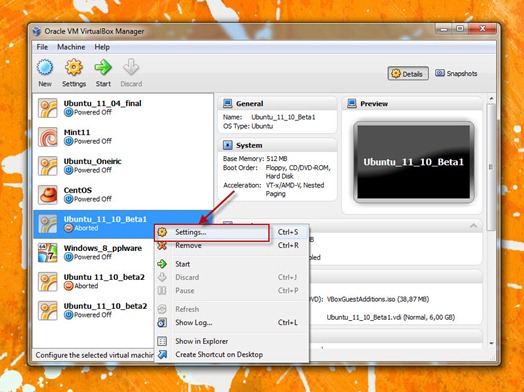Click the Ubuntu_Oneiric OS icon
The width and height of the screenshot is (524, 392).
47,166
